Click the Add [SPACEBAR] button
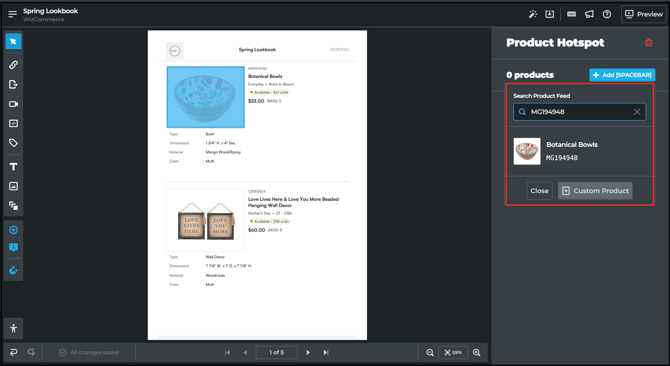Image resolution: width=670 pixels, height=366 pixels. 622,75
